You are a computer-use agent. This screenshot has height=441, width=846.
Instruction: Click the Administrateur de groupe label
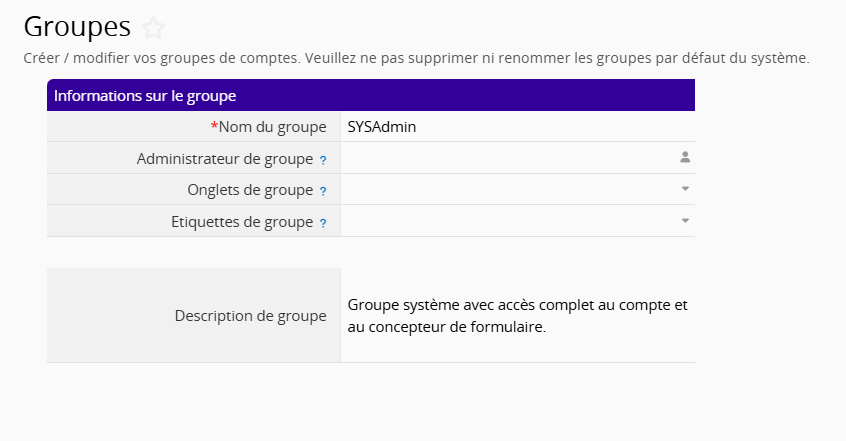pyautogui.click(x=225, y=159)
